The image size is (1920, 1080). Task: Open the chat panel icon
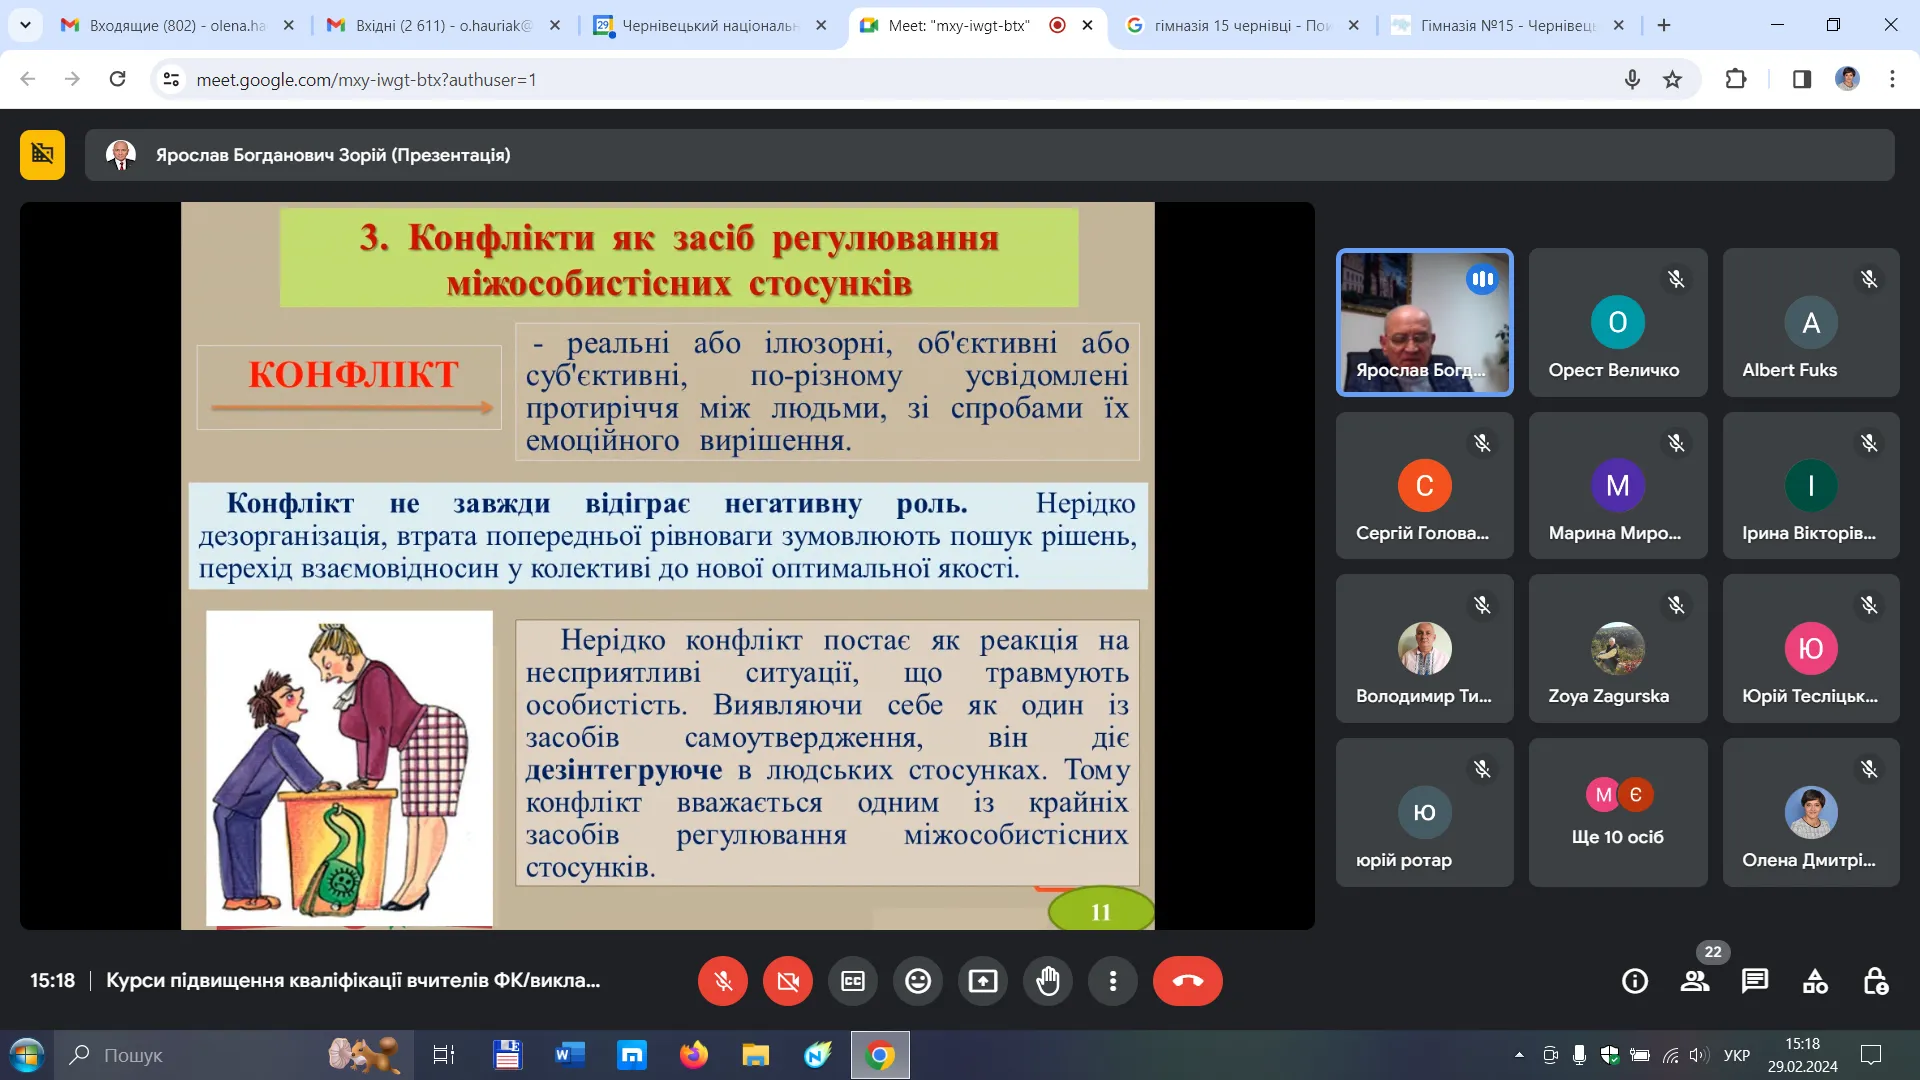click(1755, 981)
